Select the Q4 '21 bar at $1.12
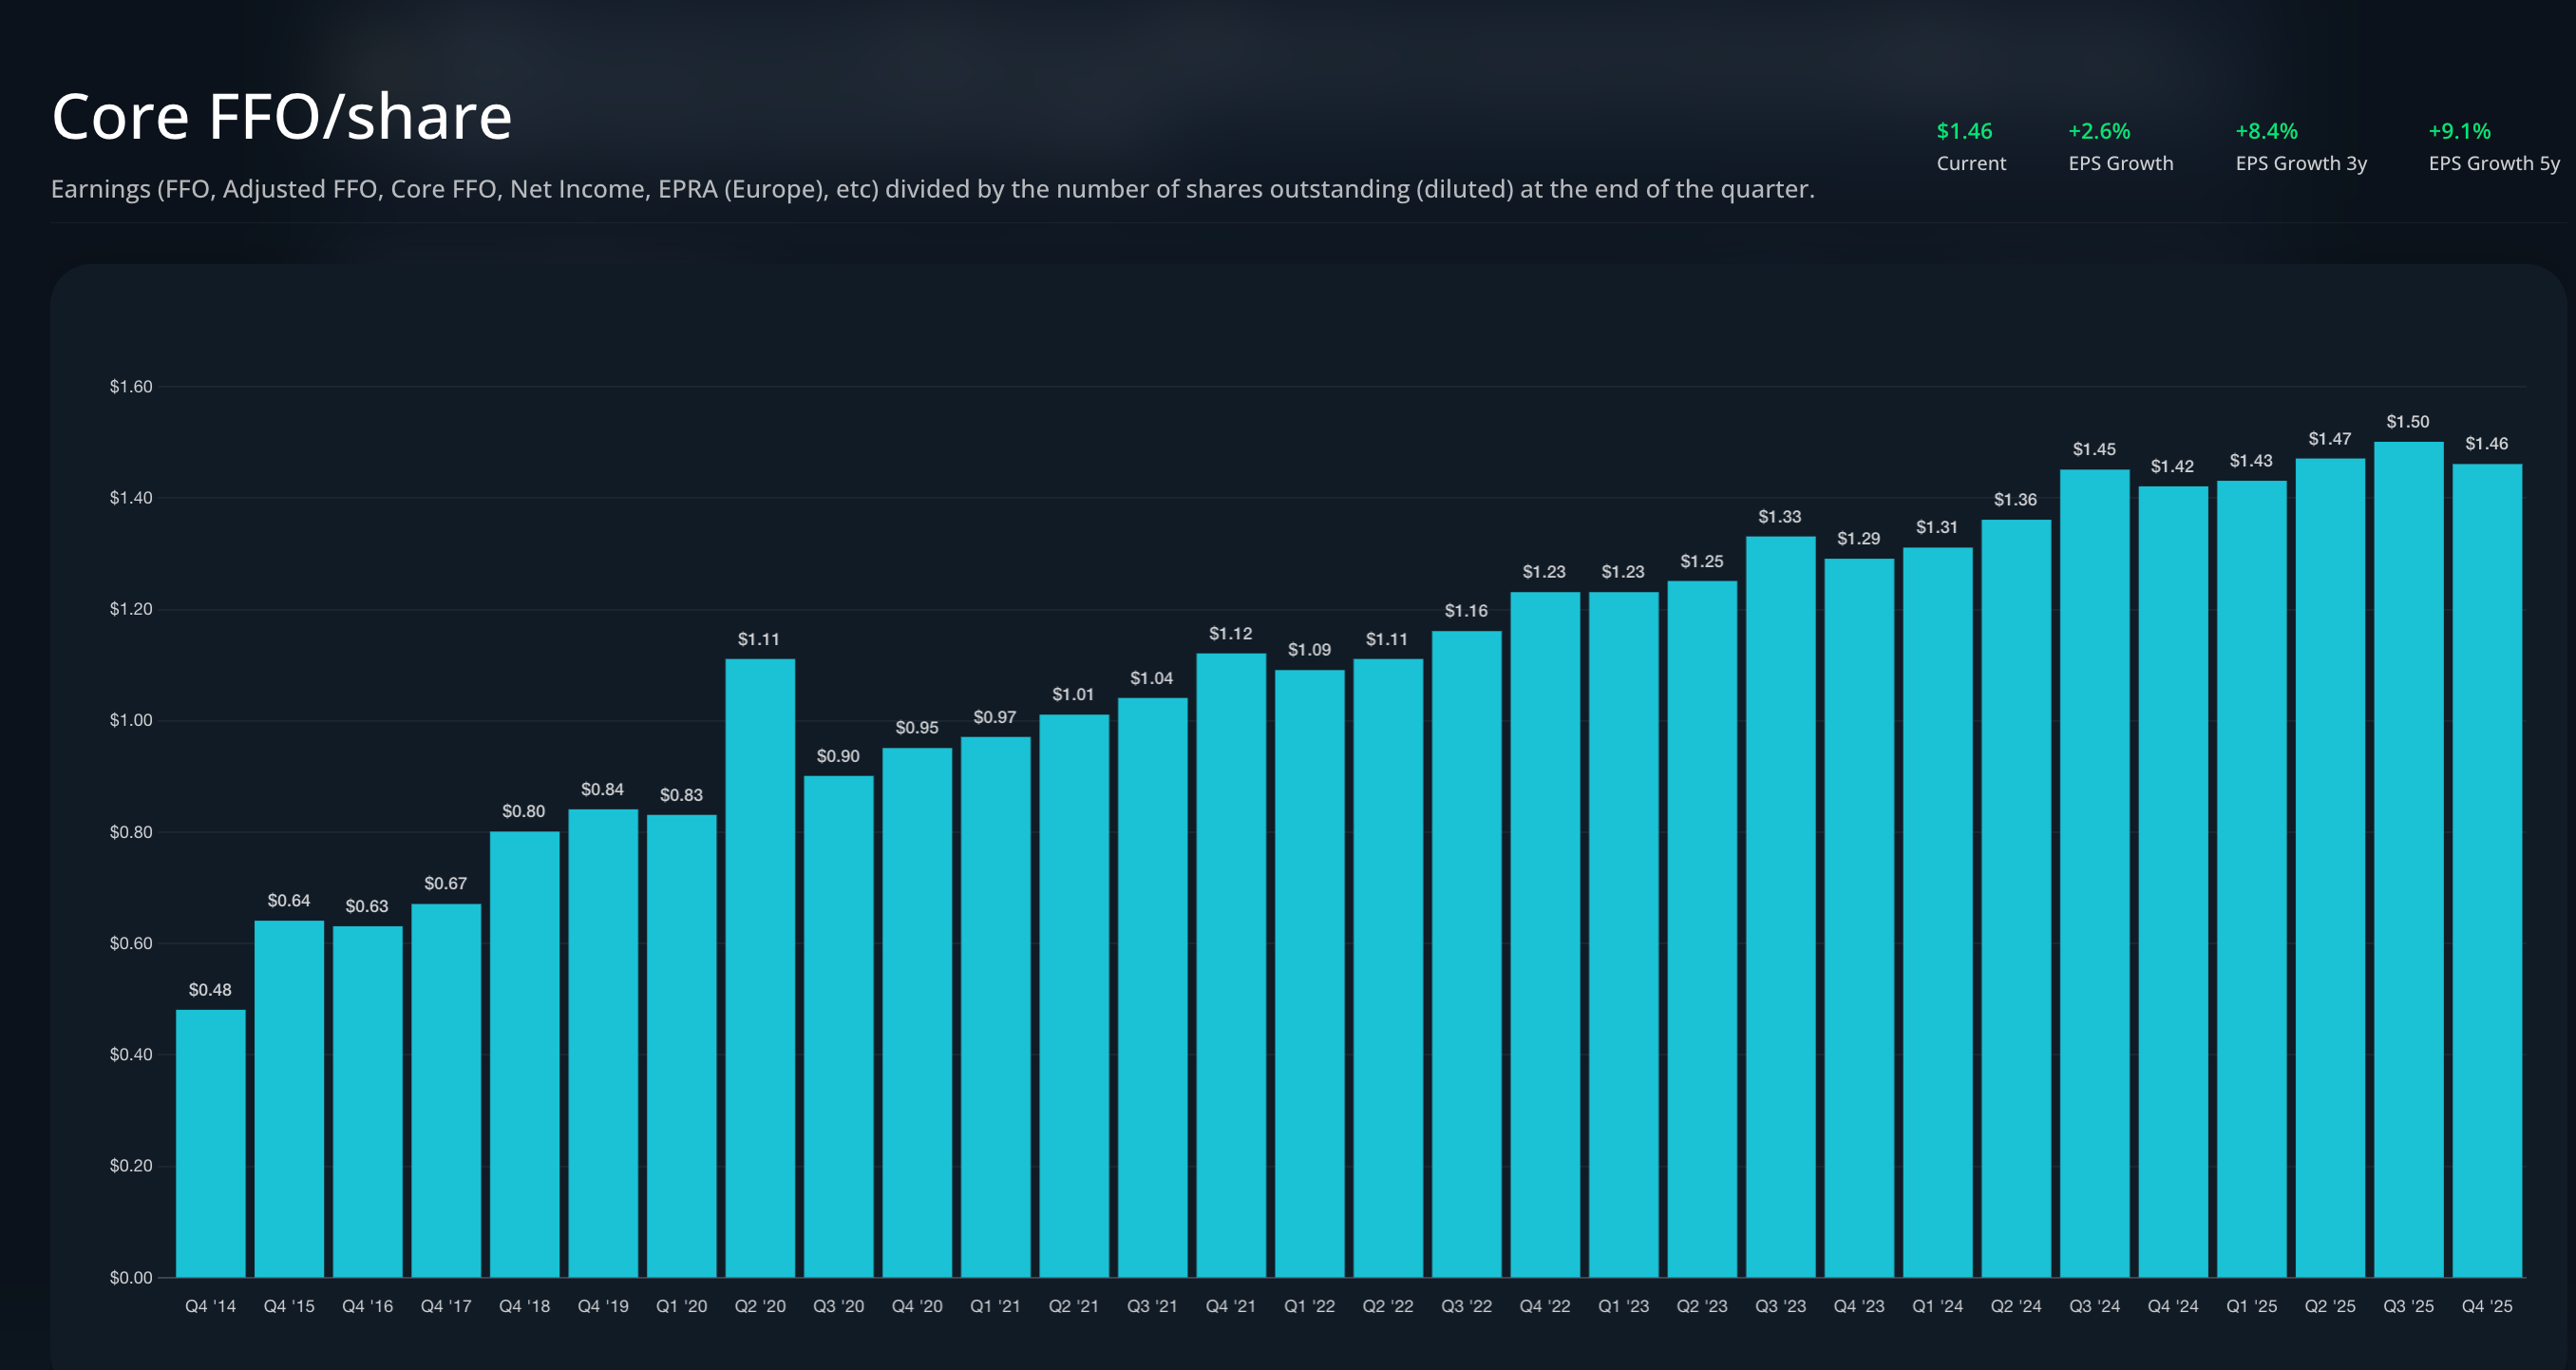 pos(1230,965)
